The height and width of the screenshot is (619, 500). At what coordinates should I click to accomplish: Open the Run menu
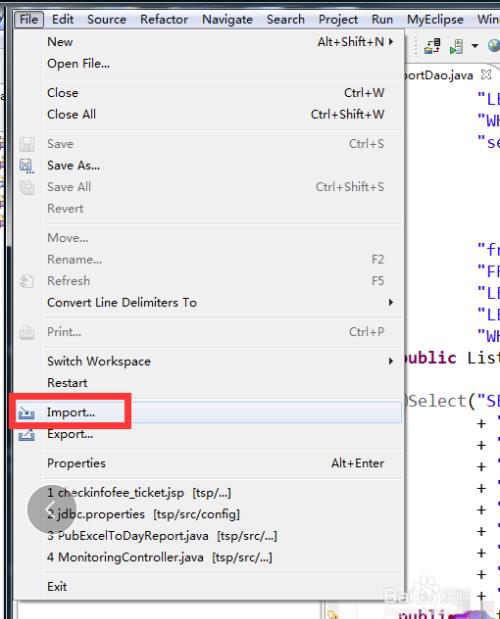point(382,19)
